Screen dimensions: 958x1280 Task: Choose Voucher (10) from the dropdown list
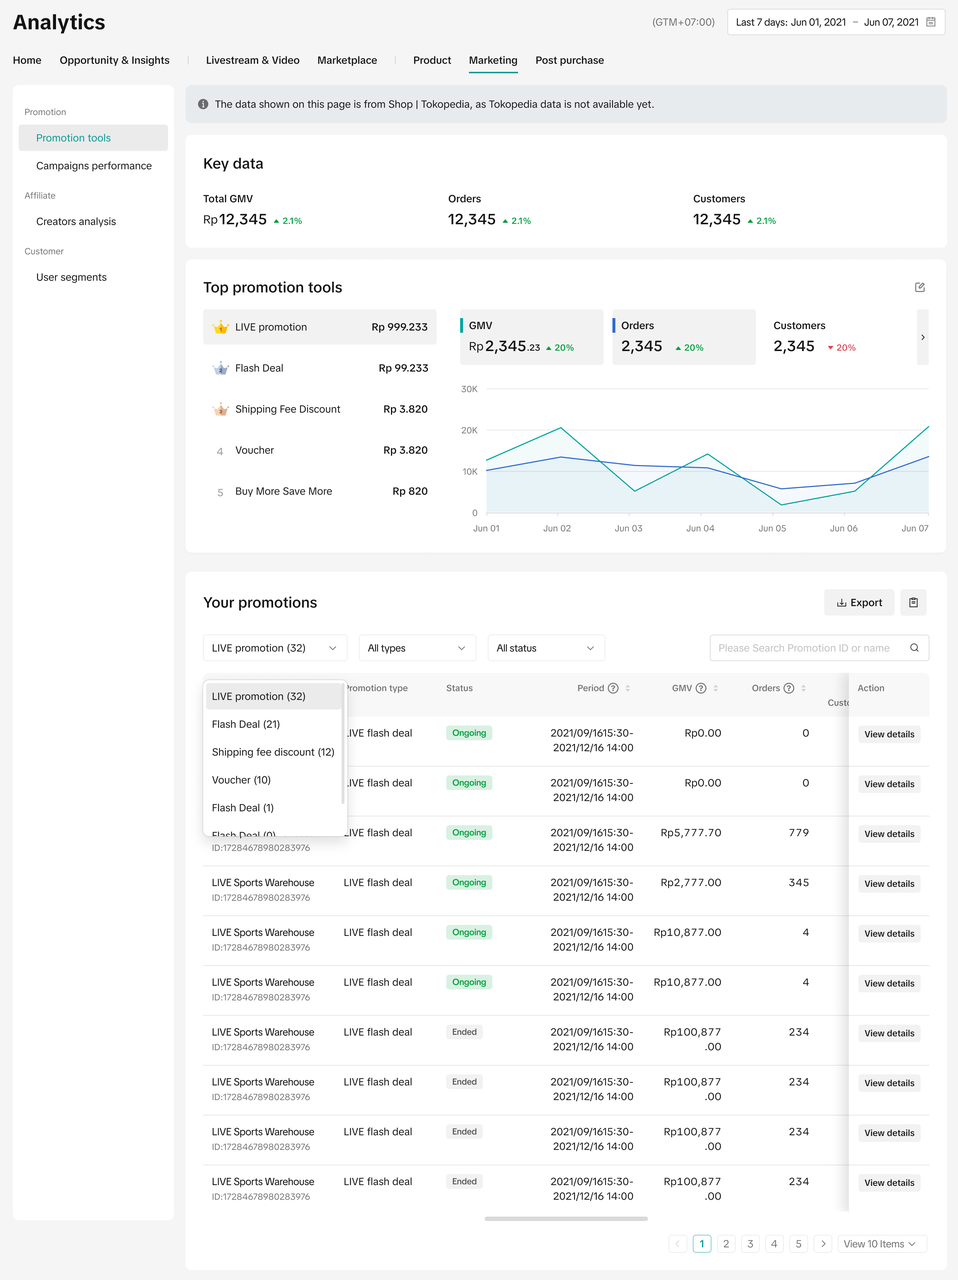[241, 780]
